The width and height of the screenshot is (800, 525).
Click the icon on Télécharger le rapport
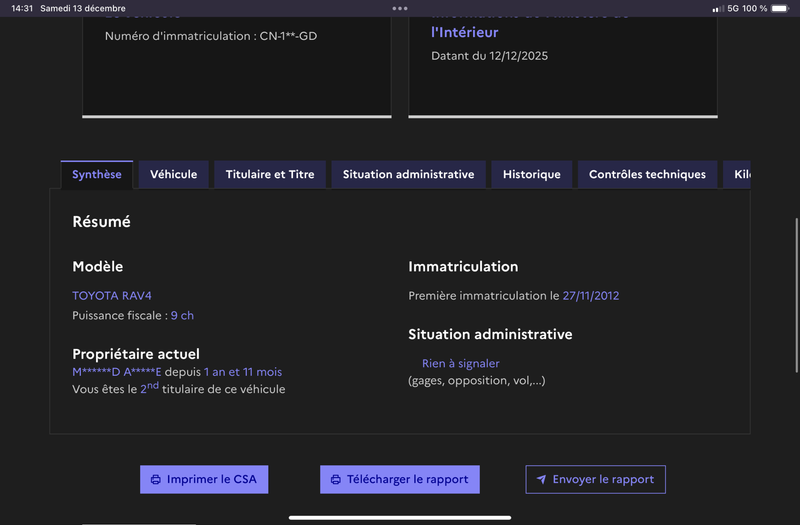(x=336, y=480)
